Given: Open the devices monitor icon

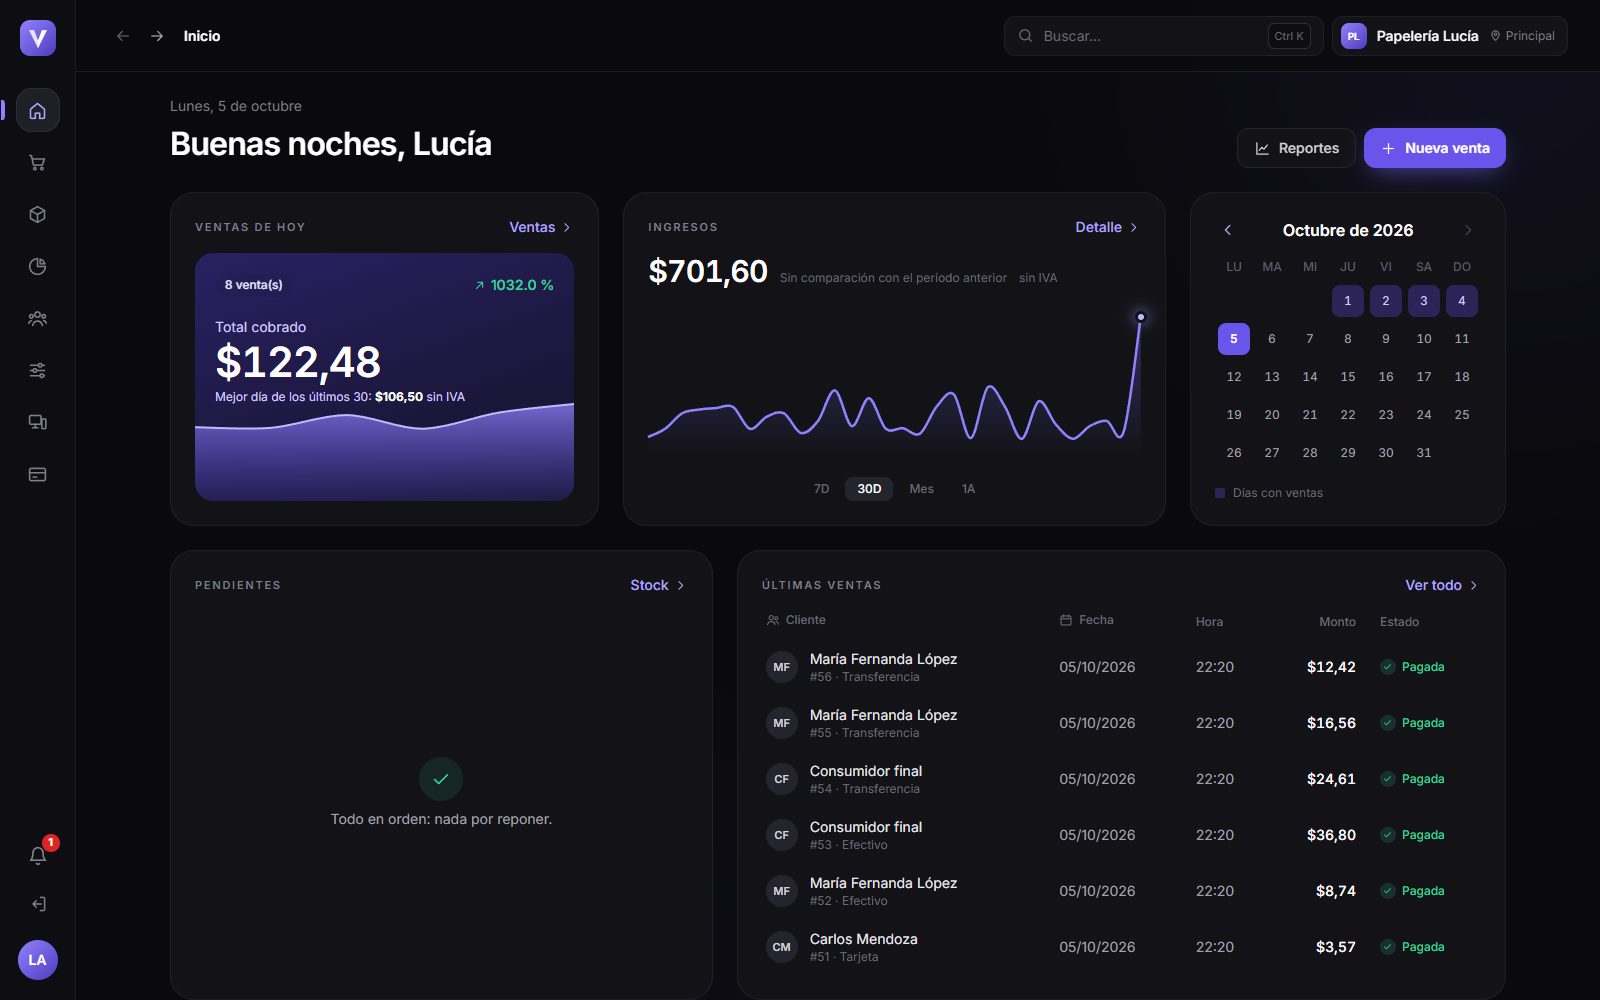Looking at the screenshot, I should [37, 423].
